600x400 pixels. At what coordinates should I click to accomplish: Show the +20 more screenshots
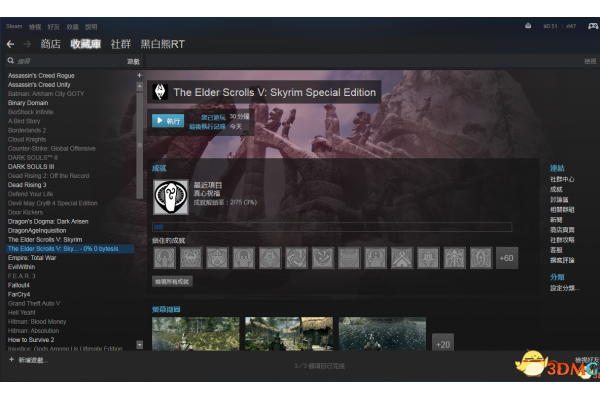(x=443, y=343)
